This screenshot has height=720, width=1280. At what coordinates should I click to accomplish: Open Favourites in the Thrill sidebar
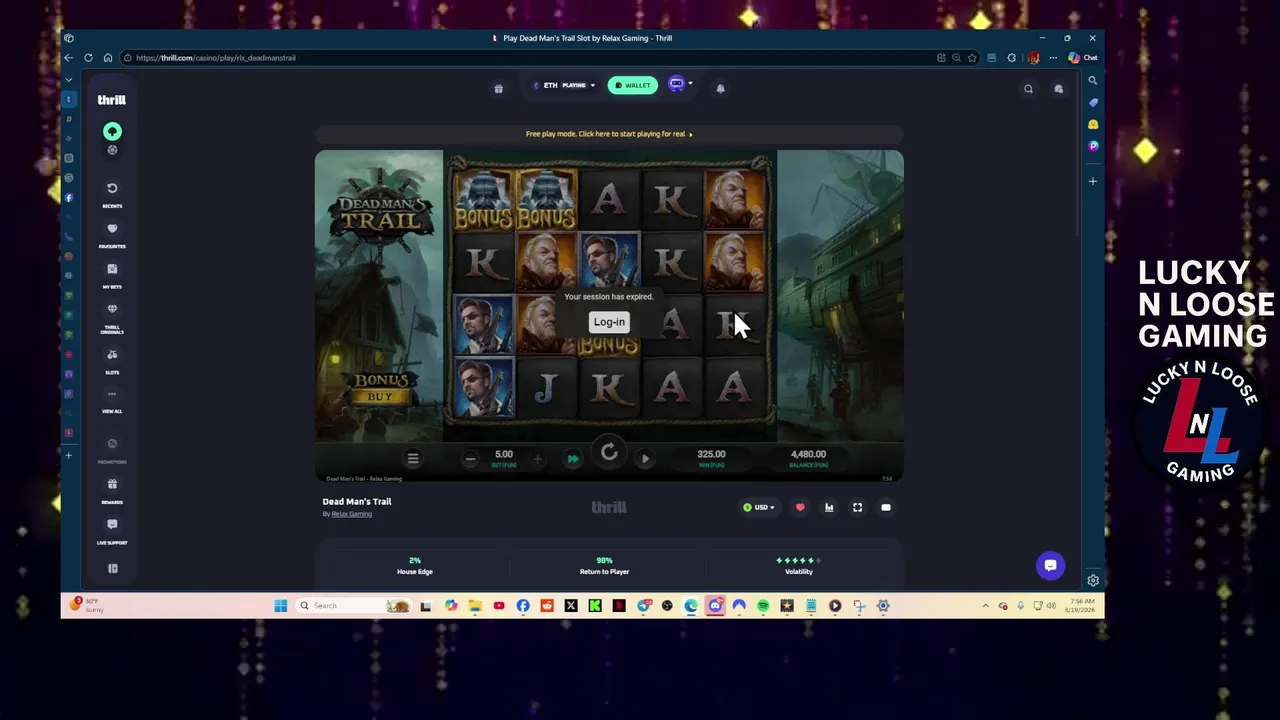click(112, 235)
